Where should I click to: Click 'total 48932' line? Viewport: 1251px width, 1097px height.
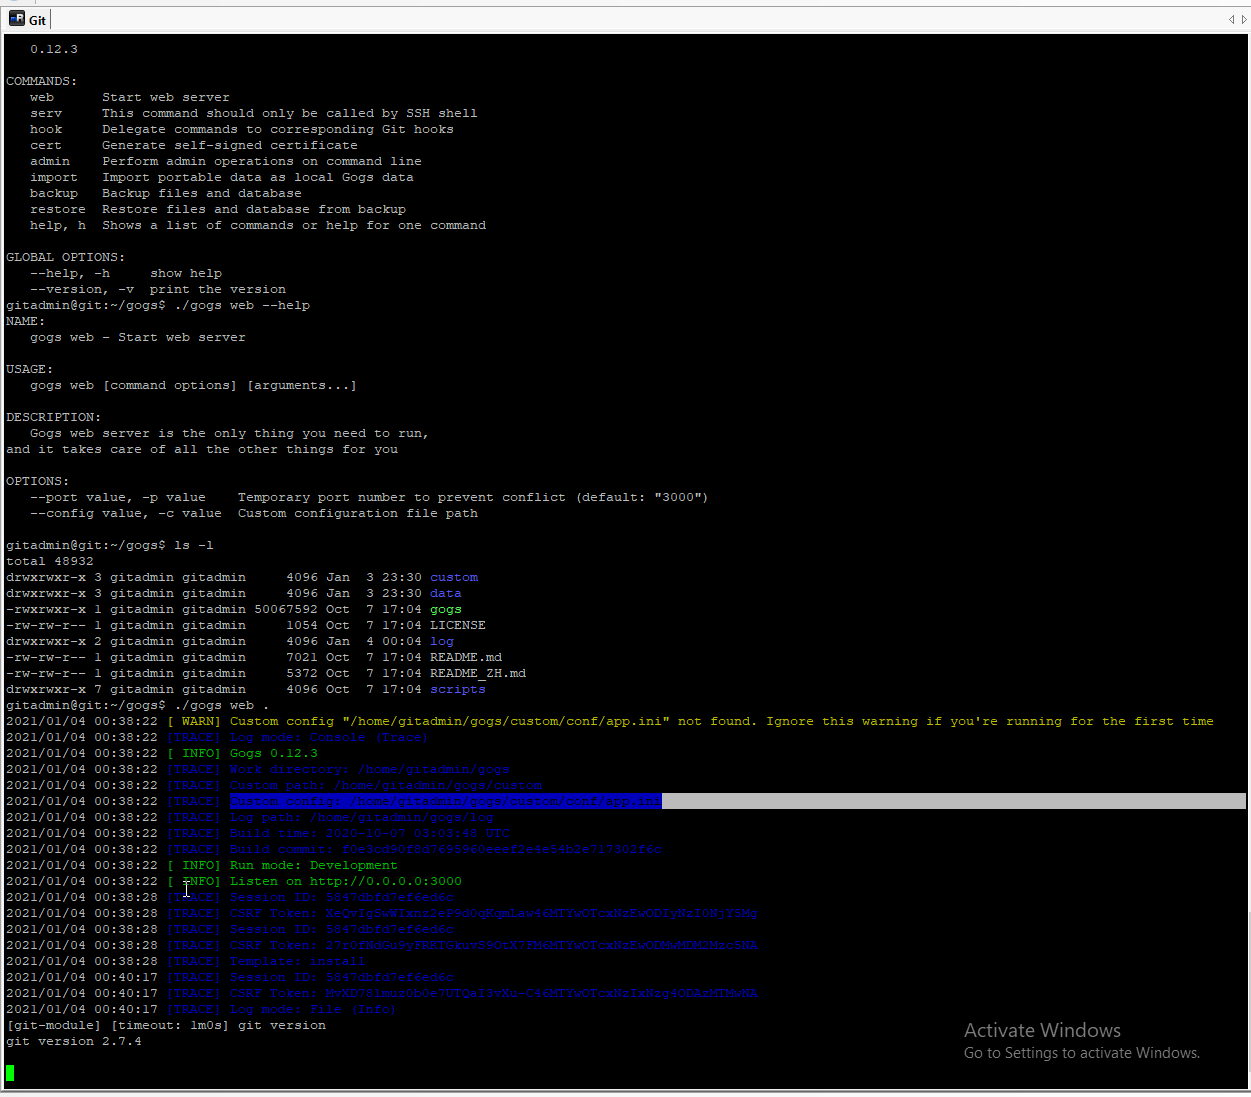pos(50,561)
